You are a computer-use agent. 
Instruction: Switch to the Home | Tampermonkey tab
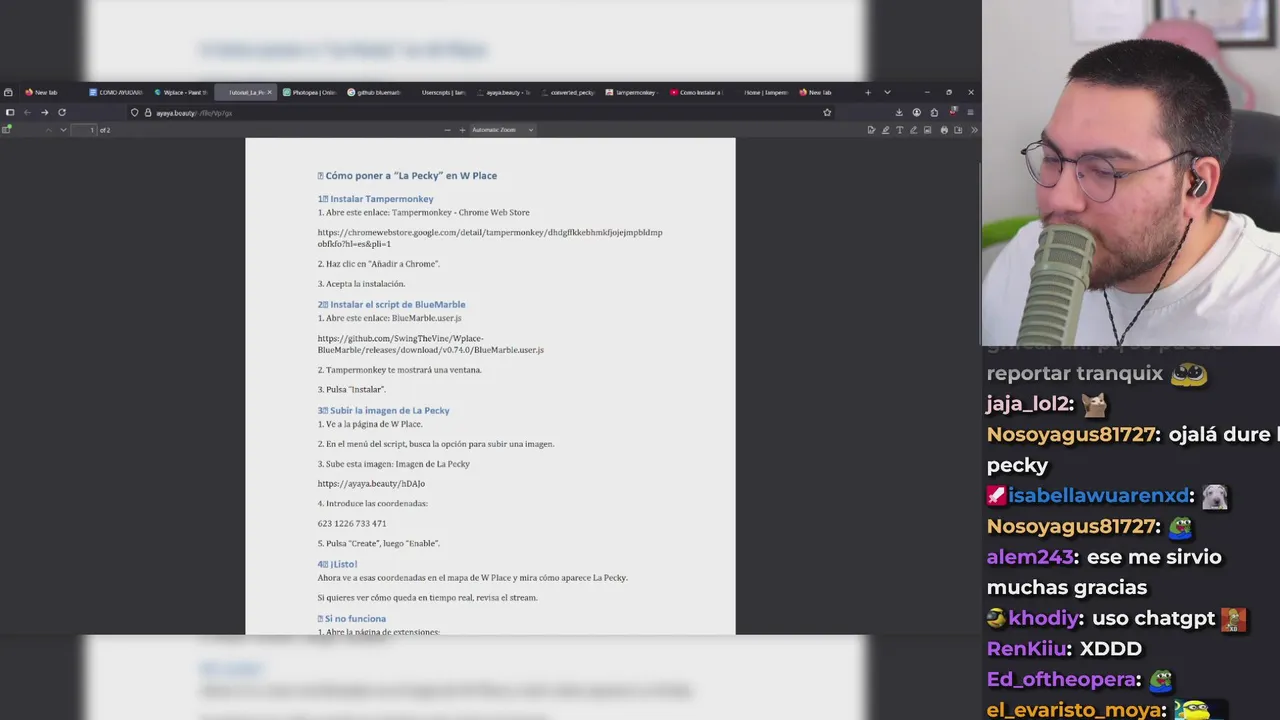(761, 92)
